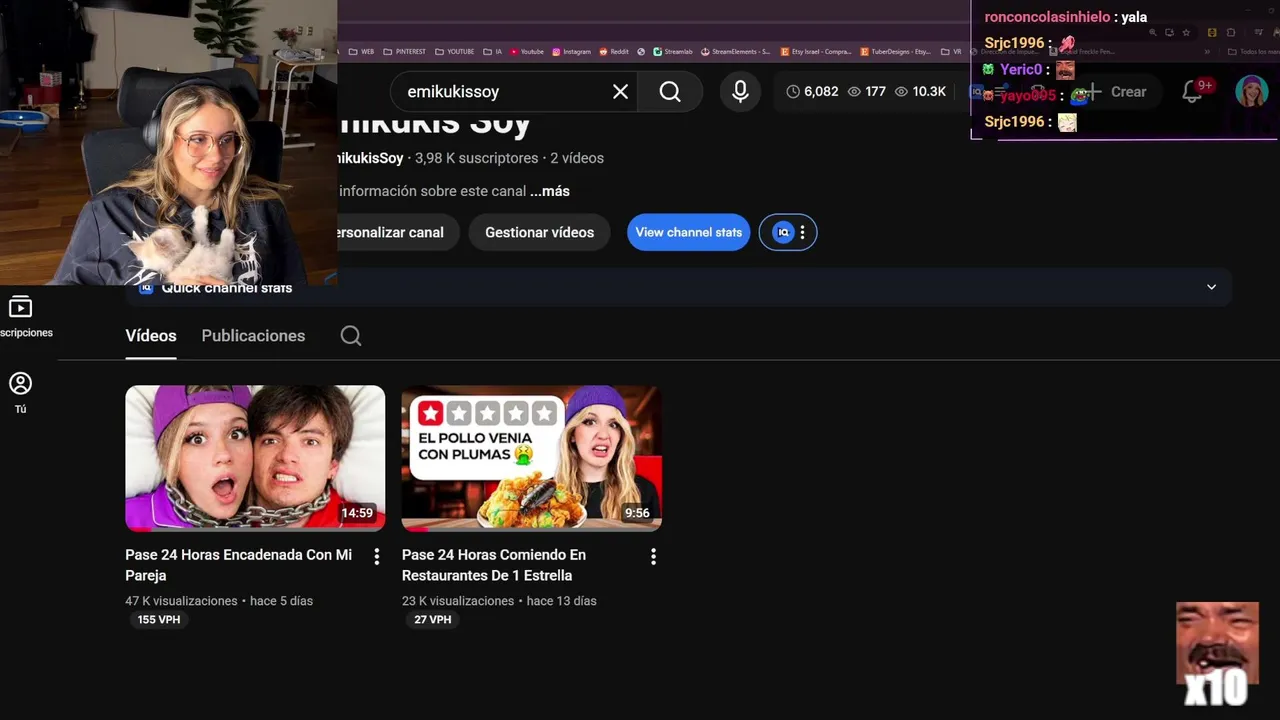Click the browser zoom magnifier icon
This screenshot has height=720, width=1280.
coord(1152,32)
